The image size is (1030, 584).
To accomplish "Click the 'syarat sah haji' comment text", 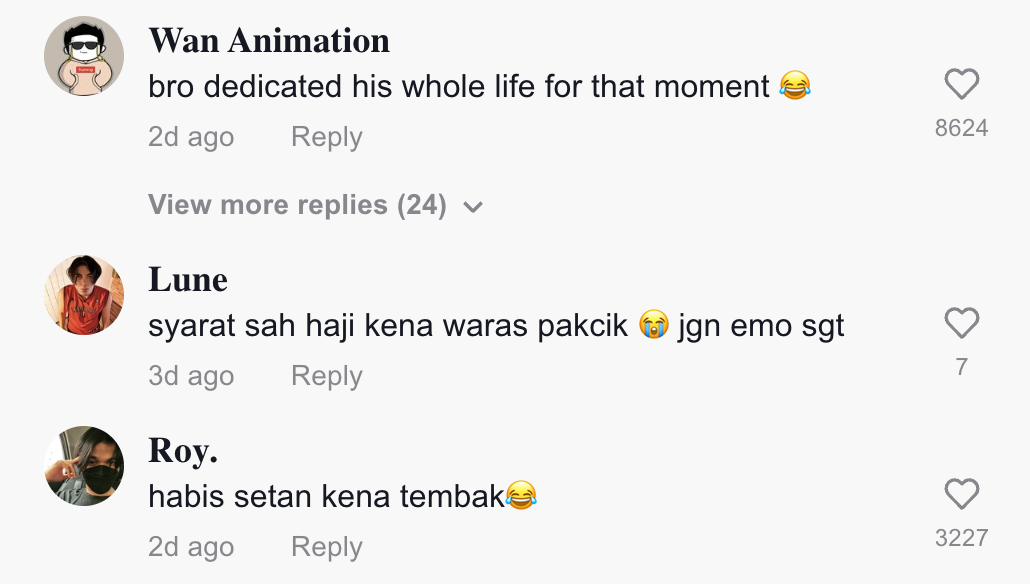I will [390, 326].
